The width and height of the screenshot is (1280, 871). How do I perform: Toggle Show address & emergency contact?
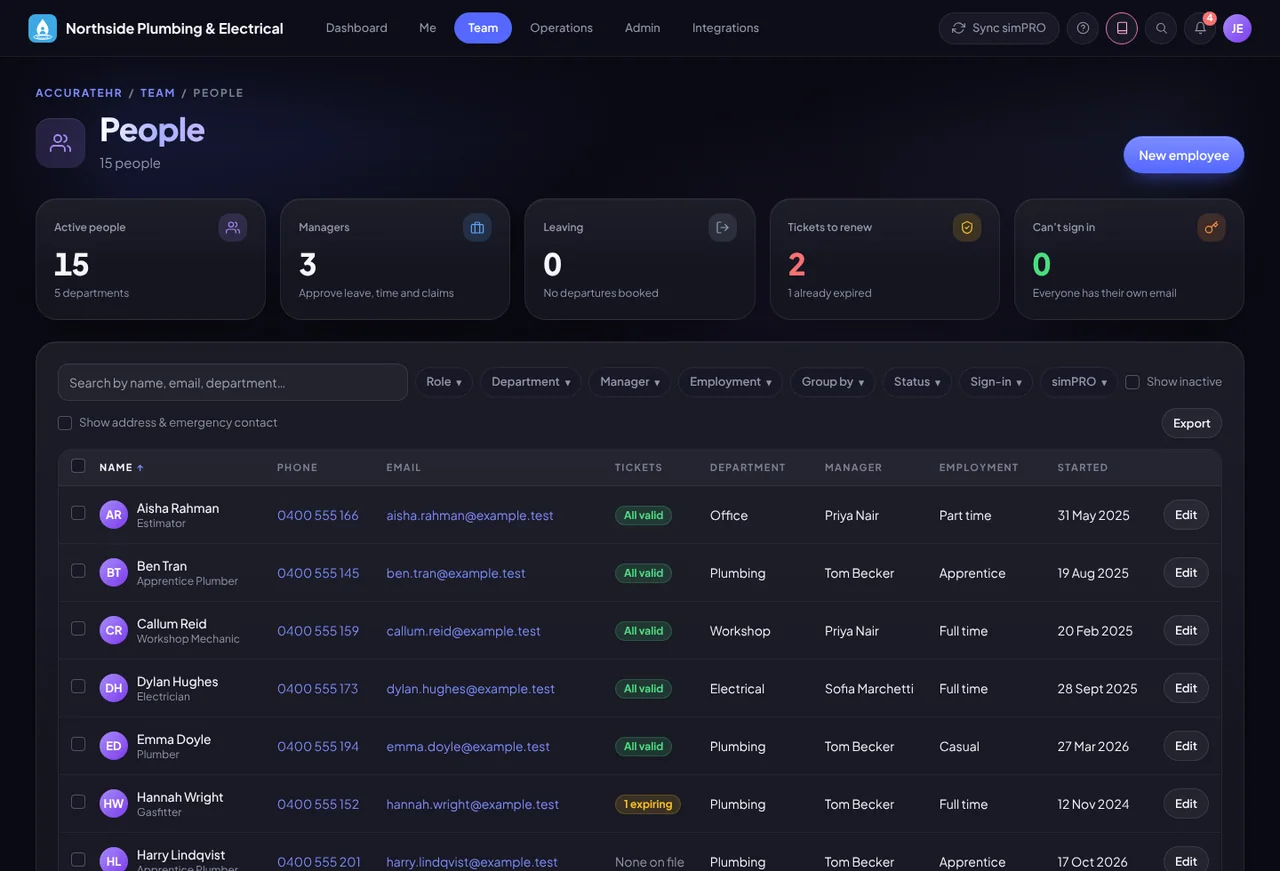[x=65, y=423]
